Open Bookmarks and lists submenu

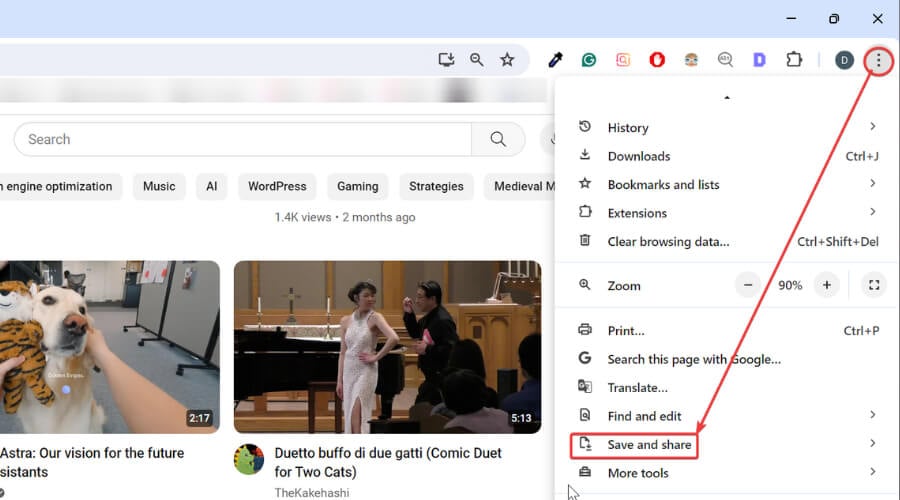pyautogui.click(x=727, y=184)
